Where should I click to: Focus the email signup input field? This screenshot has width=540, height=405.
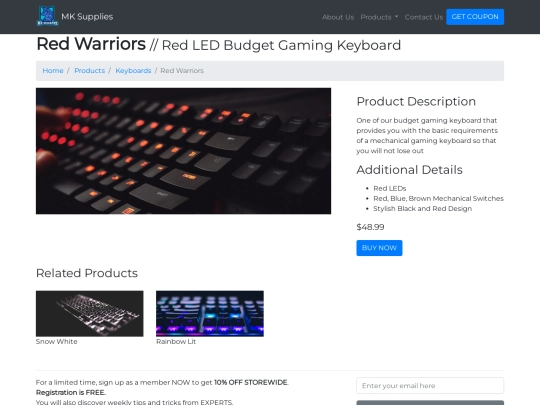(430, 386)
